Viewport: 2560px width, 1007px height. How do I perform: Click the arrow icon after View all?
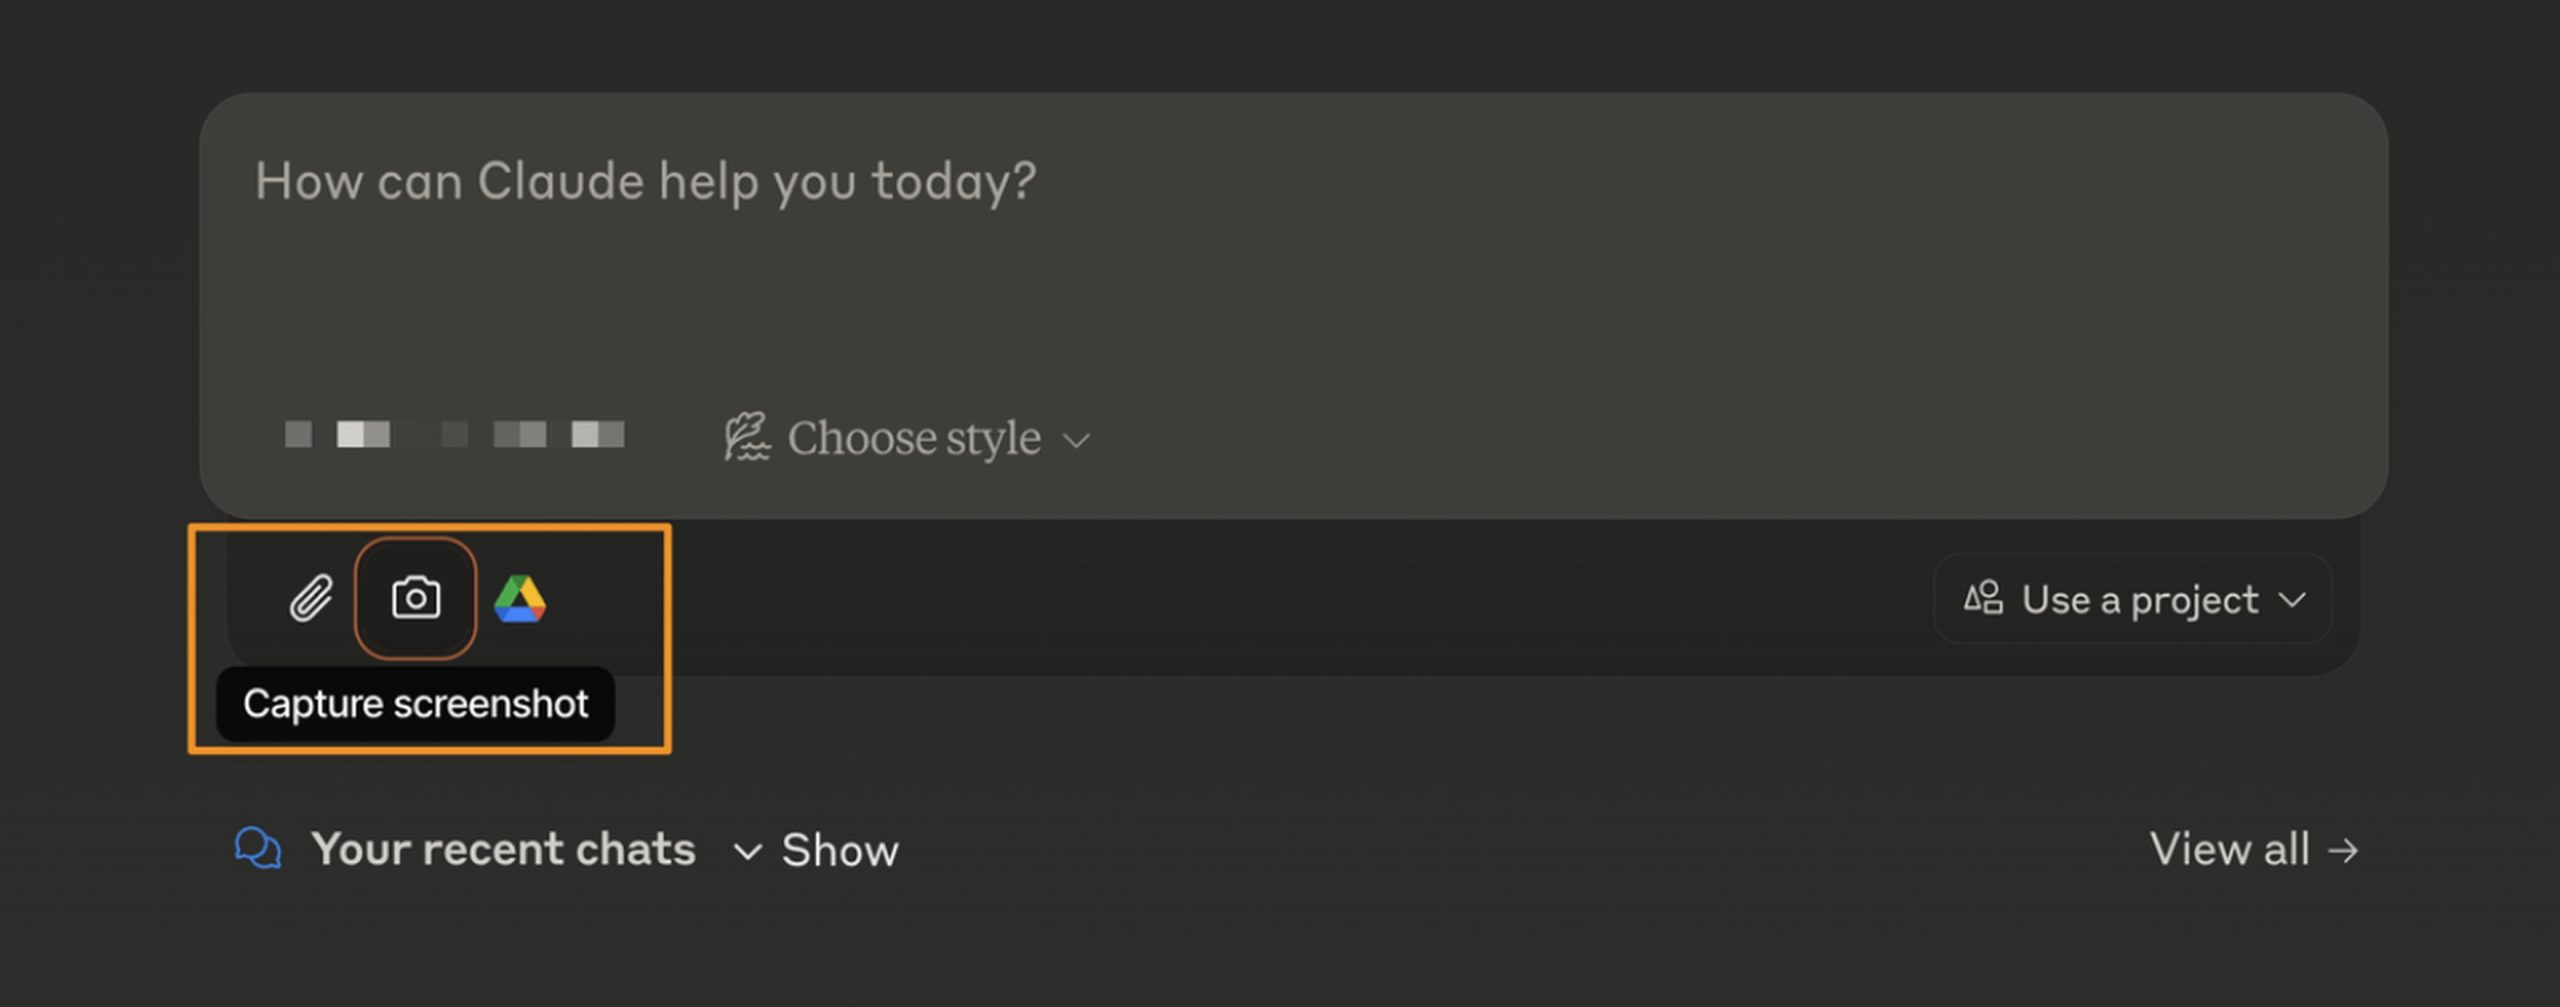(x=2343, y=851)
